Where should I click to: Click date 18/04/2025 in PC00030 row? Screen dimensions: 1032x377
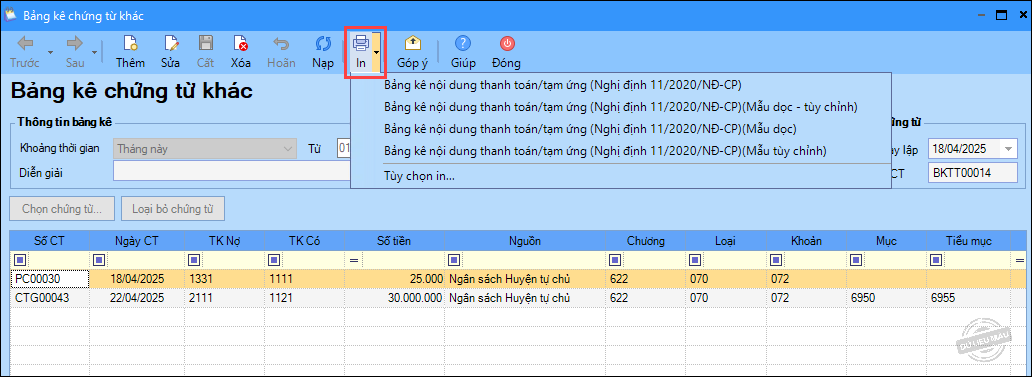click(137, 279)
